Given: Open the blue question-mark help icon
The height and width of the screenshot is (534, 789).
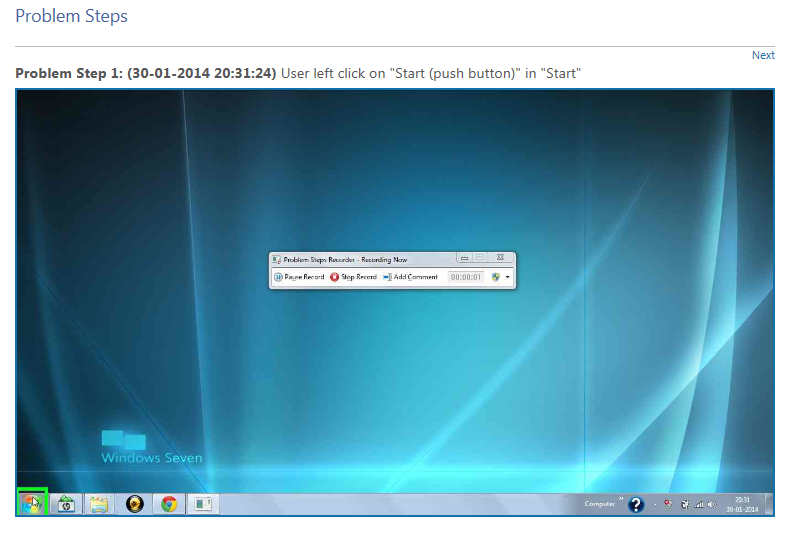Looking at the screenshot, I should click(637, 504).
